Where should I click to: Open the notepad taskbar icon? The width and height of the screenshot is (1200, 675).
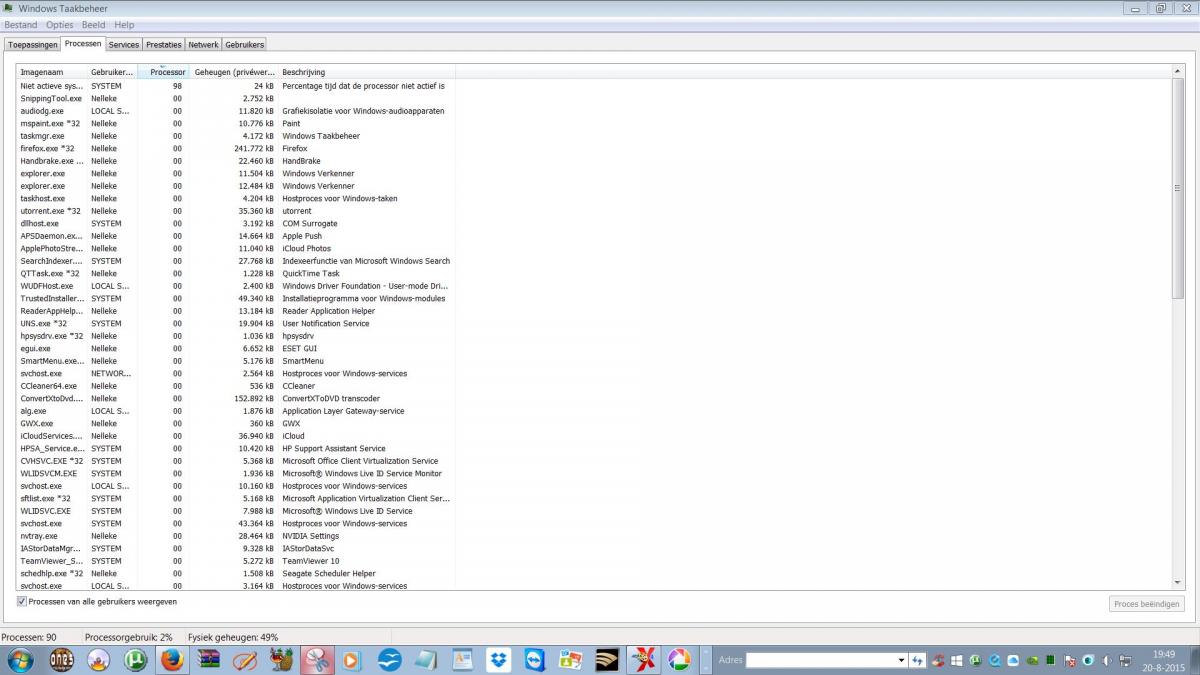pos(425,660)
